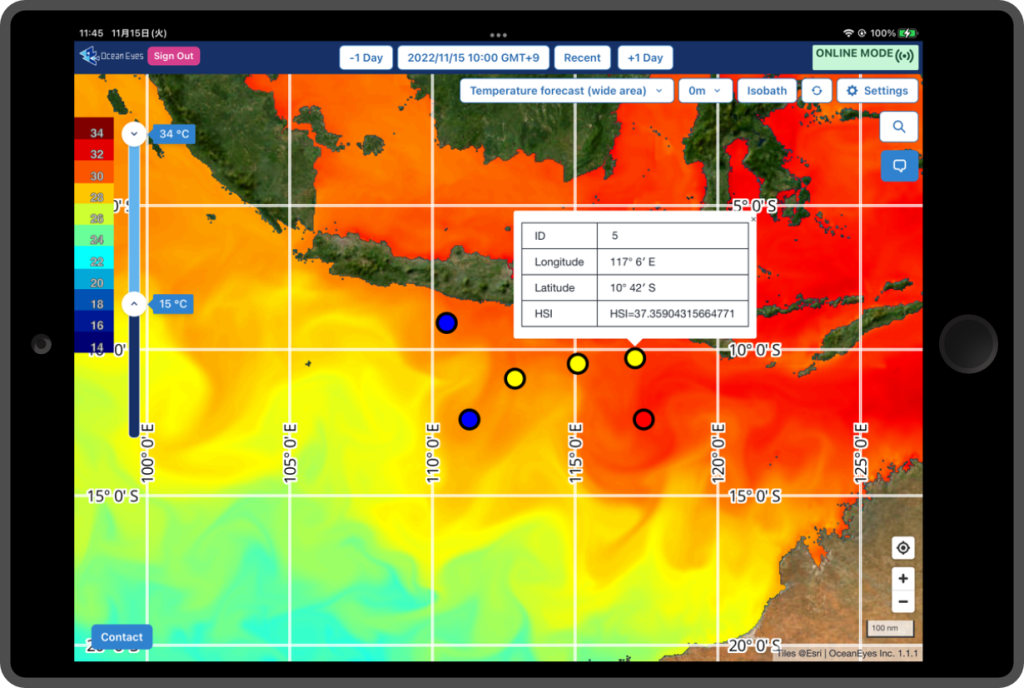Click the 34 °C upper slider handle
Image resolution: width=1024 pixels, height=688 pixels.
point(134,134)
